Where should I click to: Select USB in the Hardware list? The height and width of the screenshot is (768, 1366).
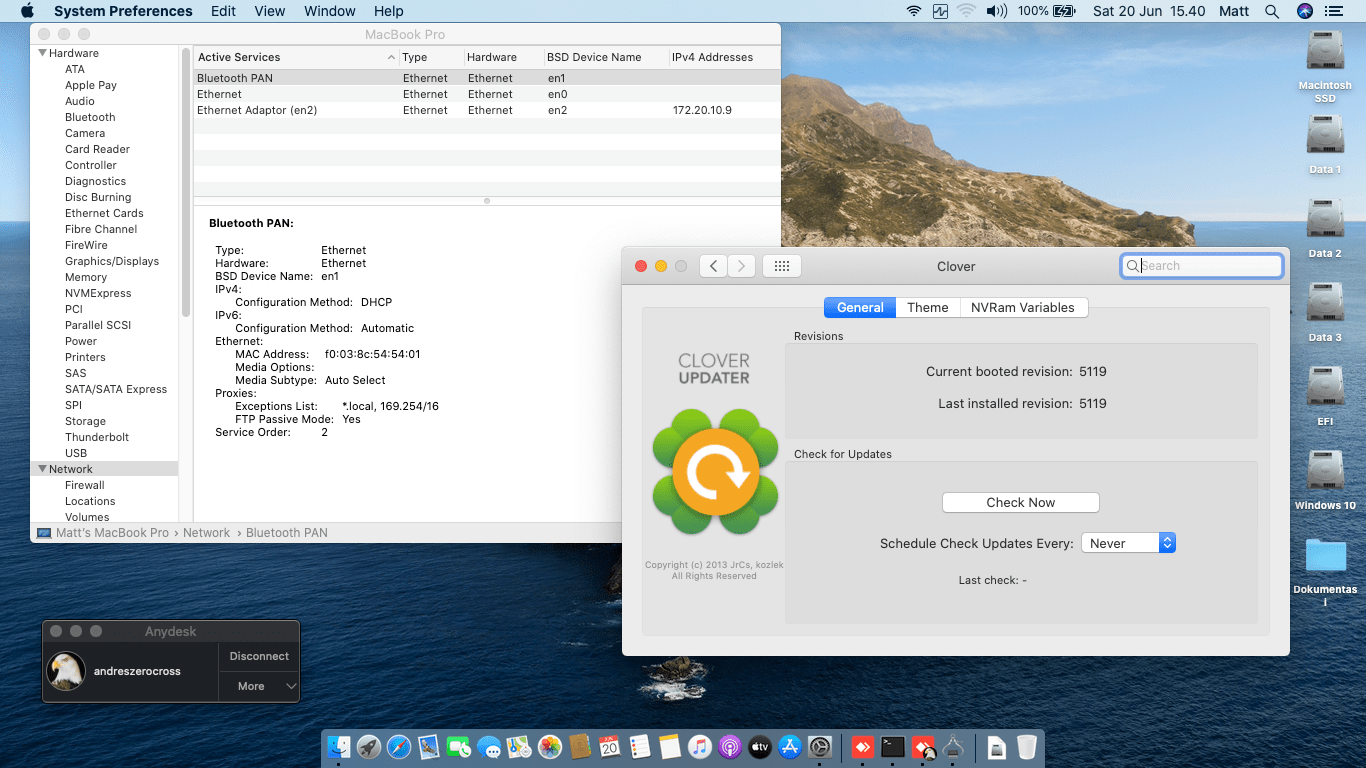tap(76, 453)
